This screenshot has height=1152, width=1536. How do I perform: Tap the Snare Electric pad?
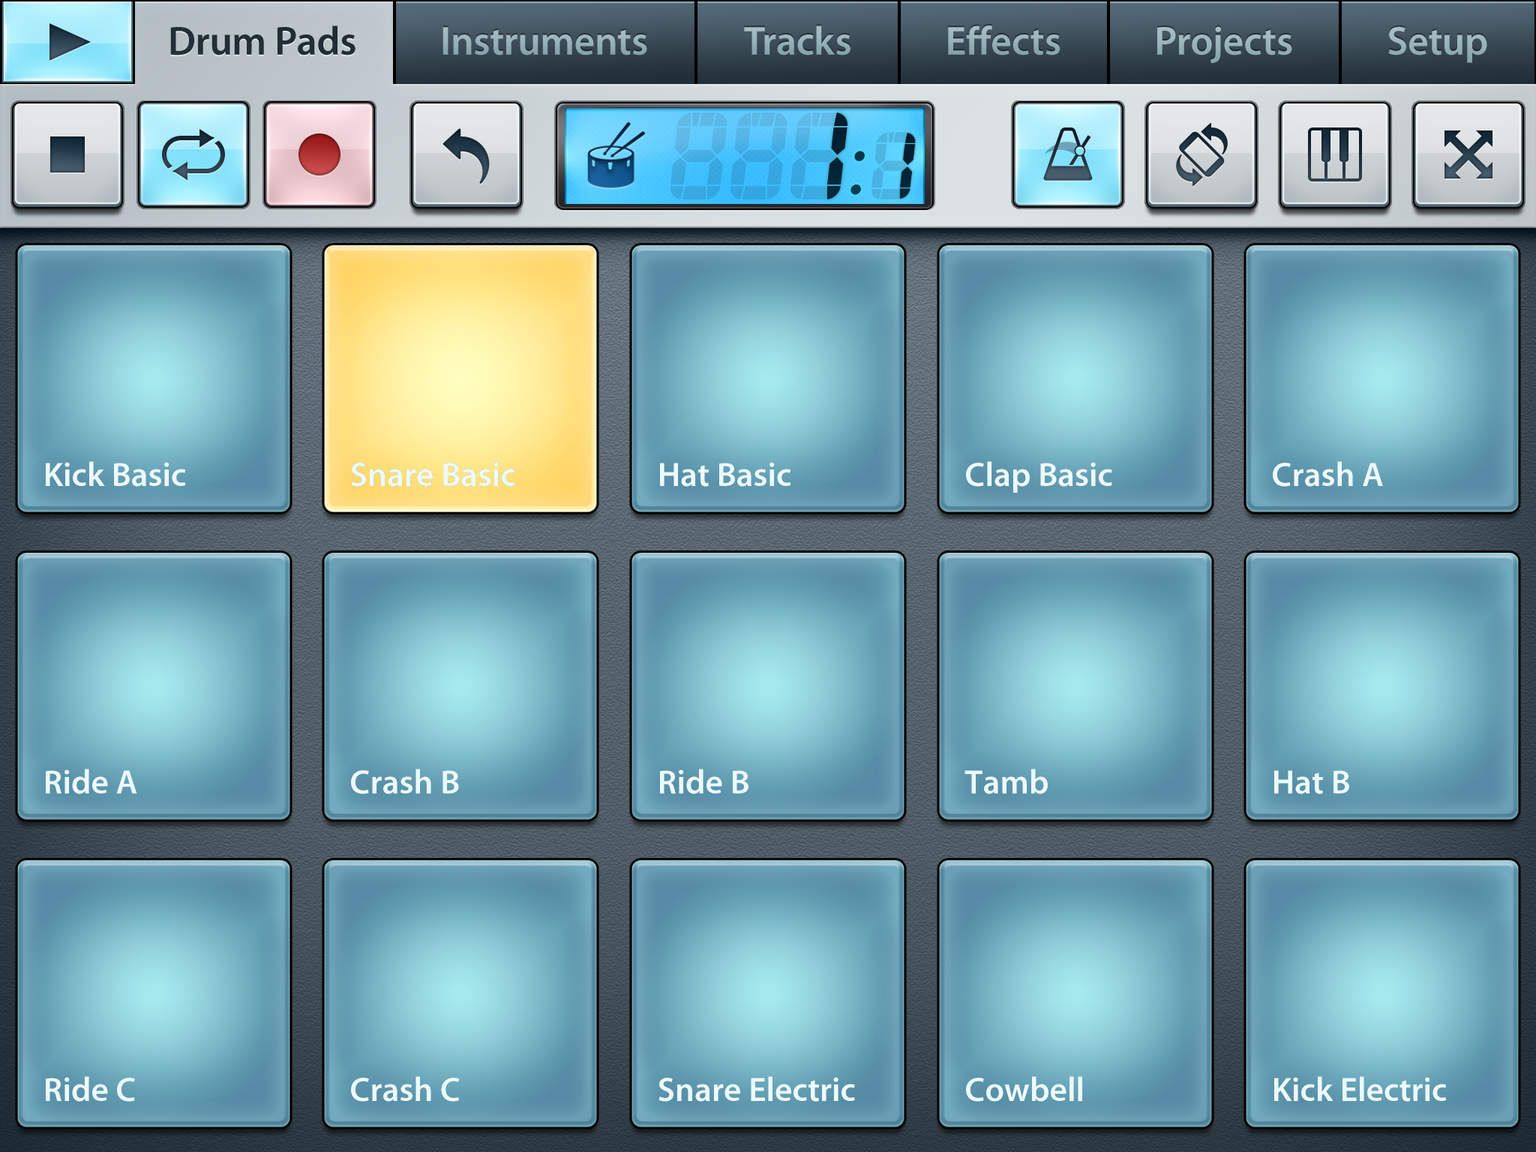[768, 993]
